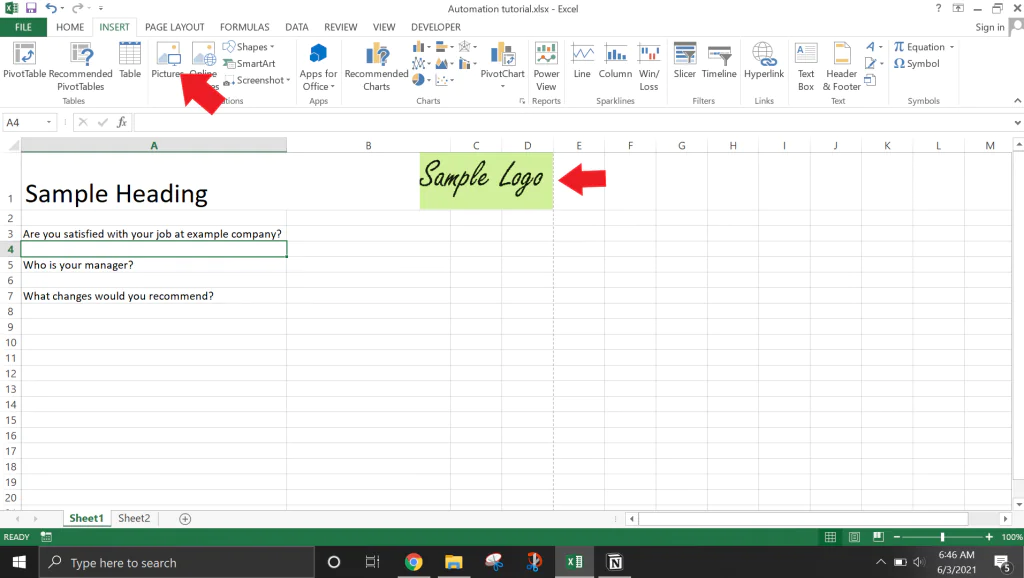Insert an Object from Text group
The height and width of the screenshot is (578, 1024).
[x=870, y=80]
